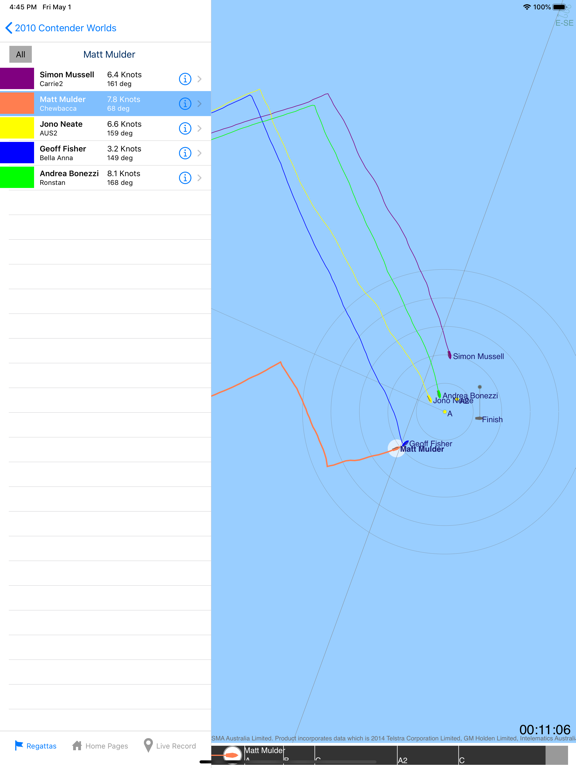
Task: Click the Wi-Fi status icon
Action: 527,7
